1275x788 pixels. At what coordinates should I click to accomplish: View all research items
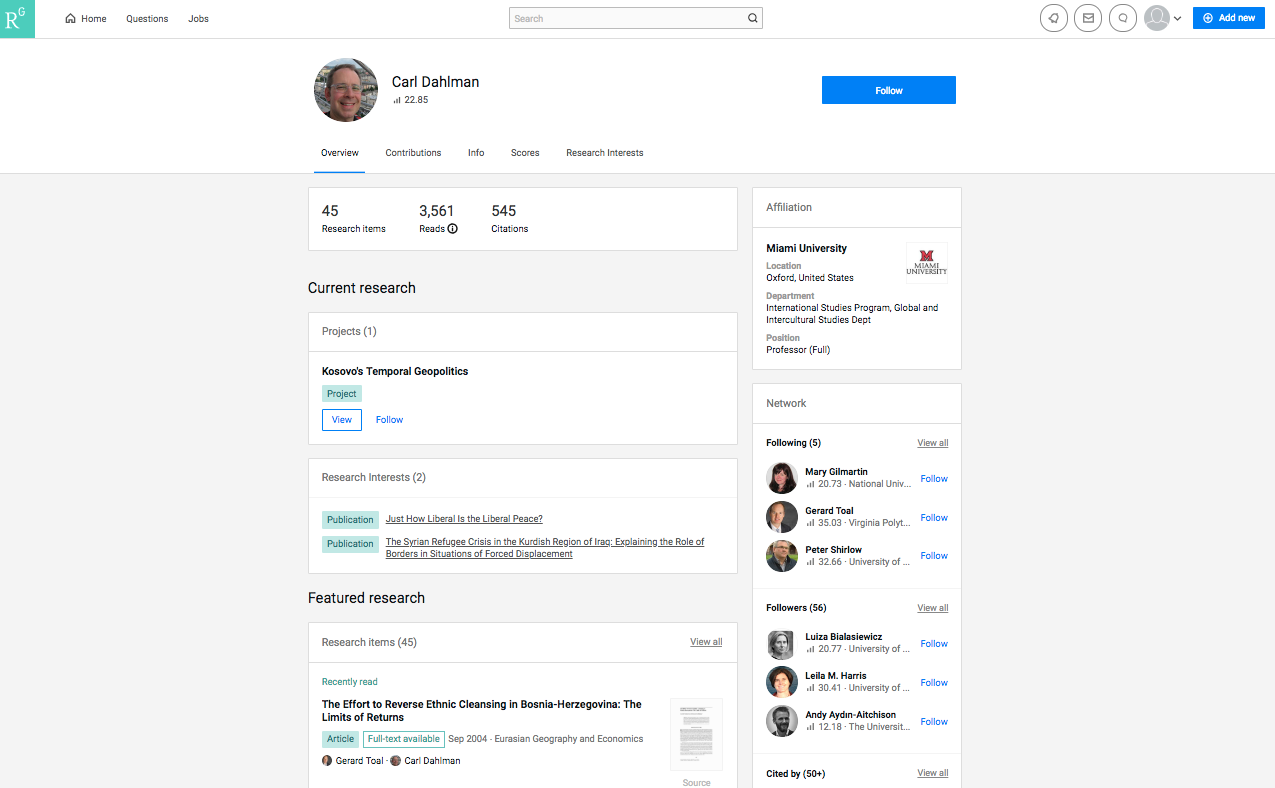705,642
